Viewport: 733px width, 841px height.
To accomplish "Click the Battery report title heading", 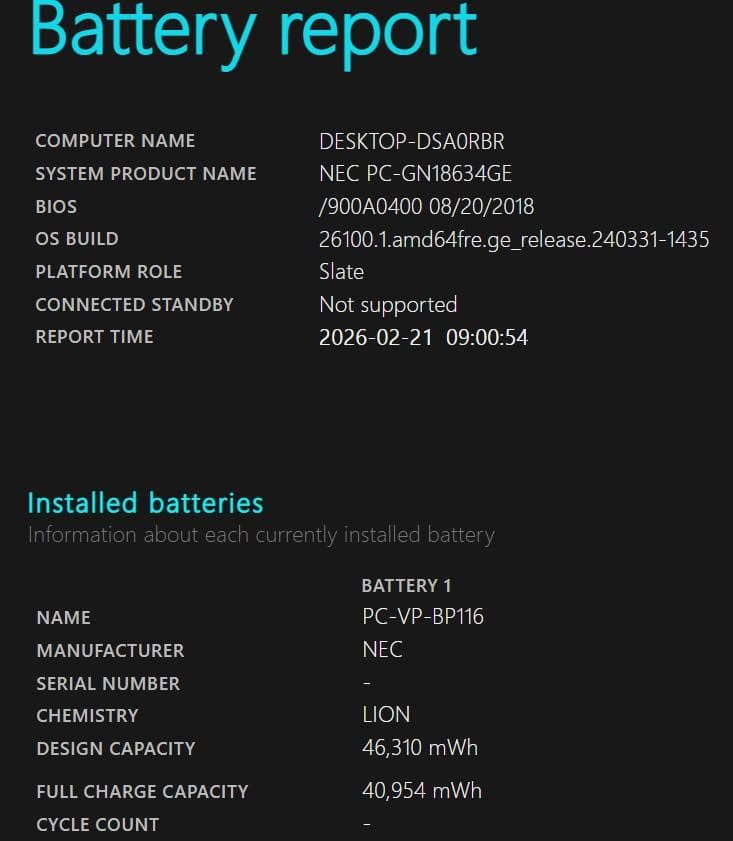I will click(254, 32).
